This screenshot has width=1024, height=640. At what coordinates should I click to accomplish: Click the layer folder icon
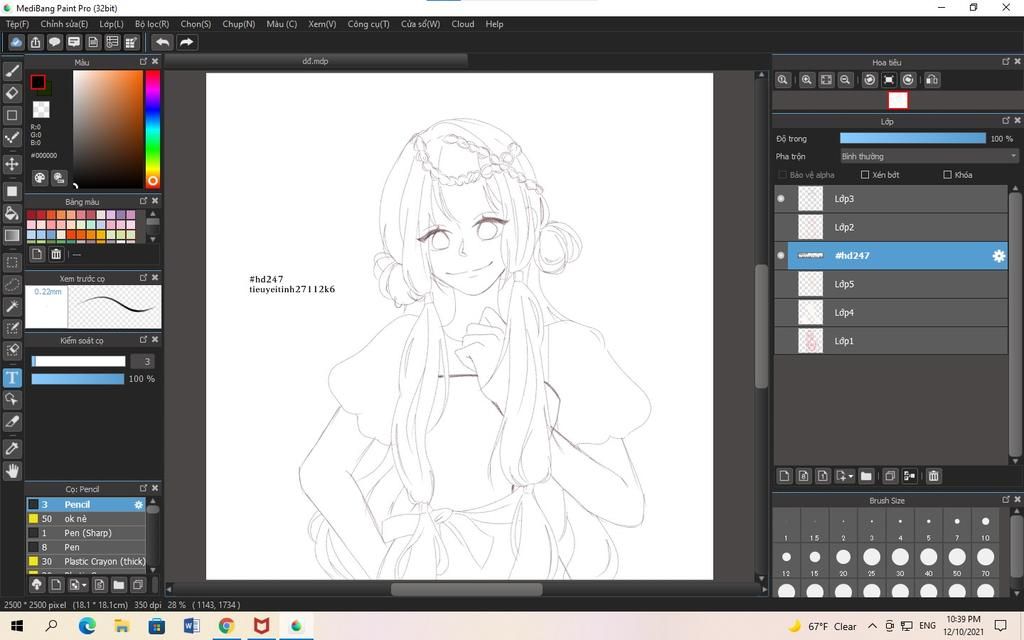pos(866,476)
